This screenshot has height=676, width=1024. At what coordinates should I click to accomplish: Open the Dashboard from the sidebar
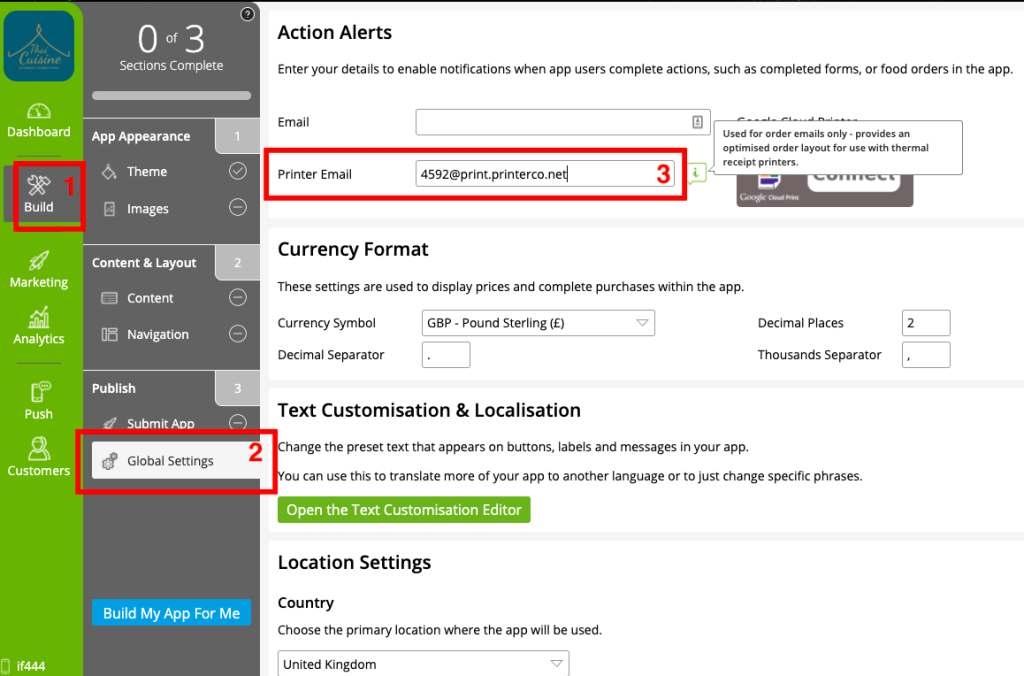point(38,120)
